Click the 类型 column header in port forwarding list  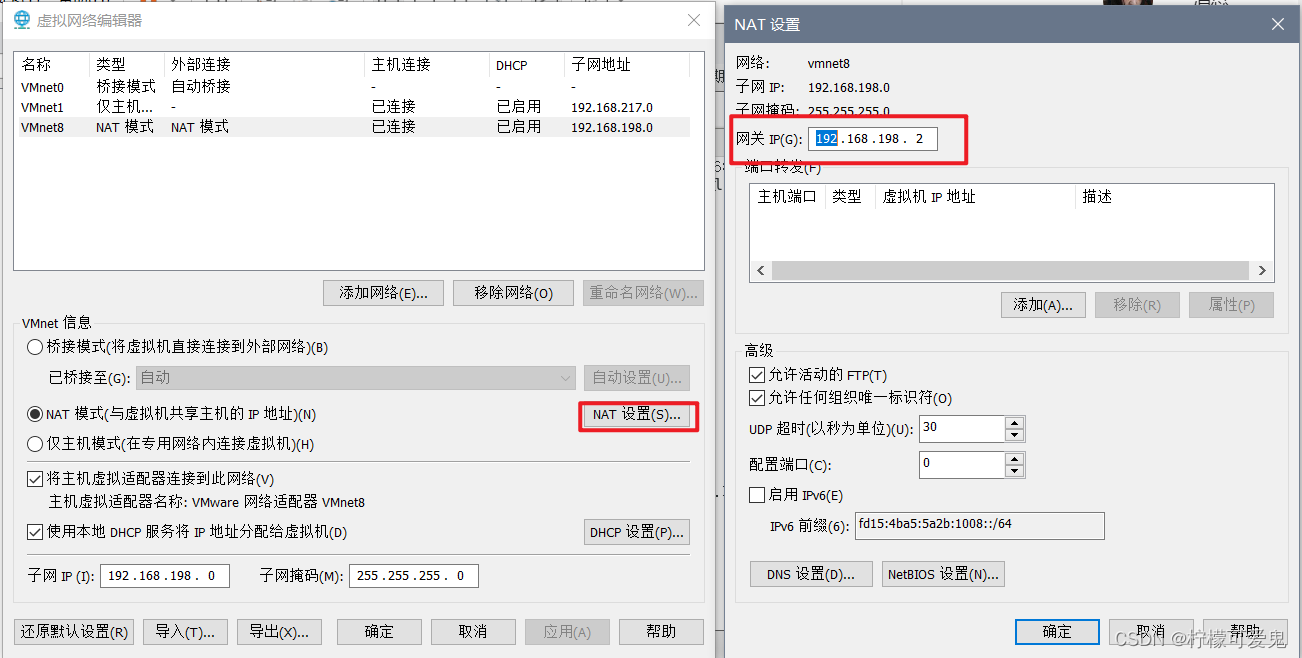tap(850, 196)
